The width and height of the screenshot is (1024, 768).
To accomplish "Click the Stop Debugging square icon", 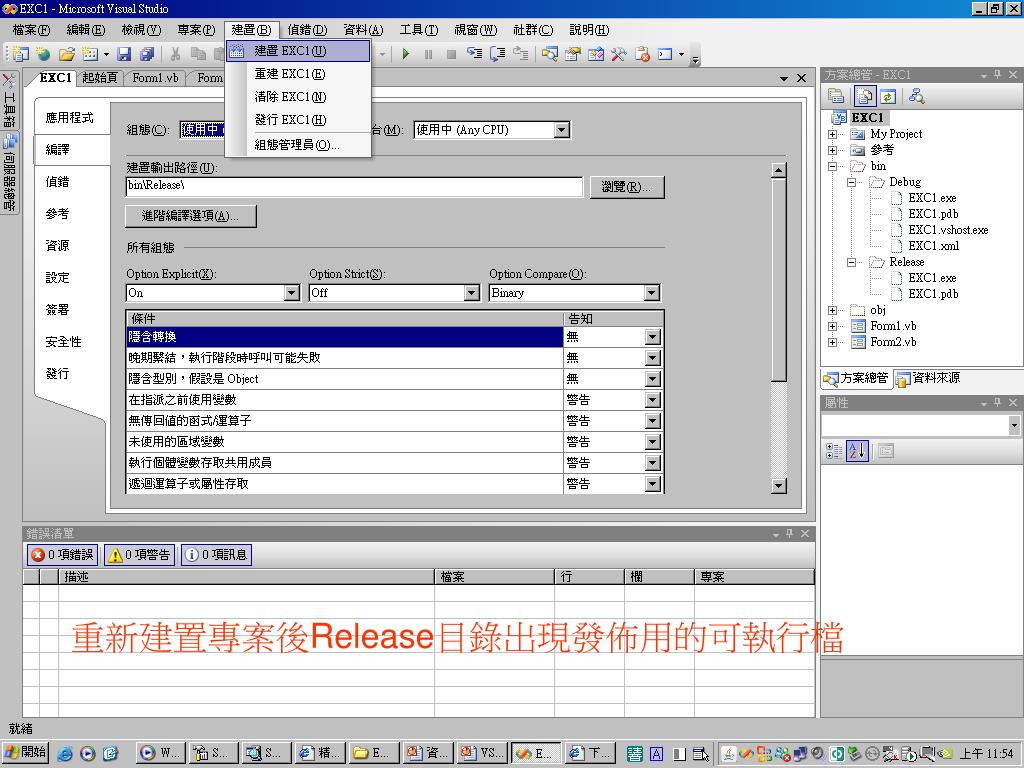I will [451, 54].
